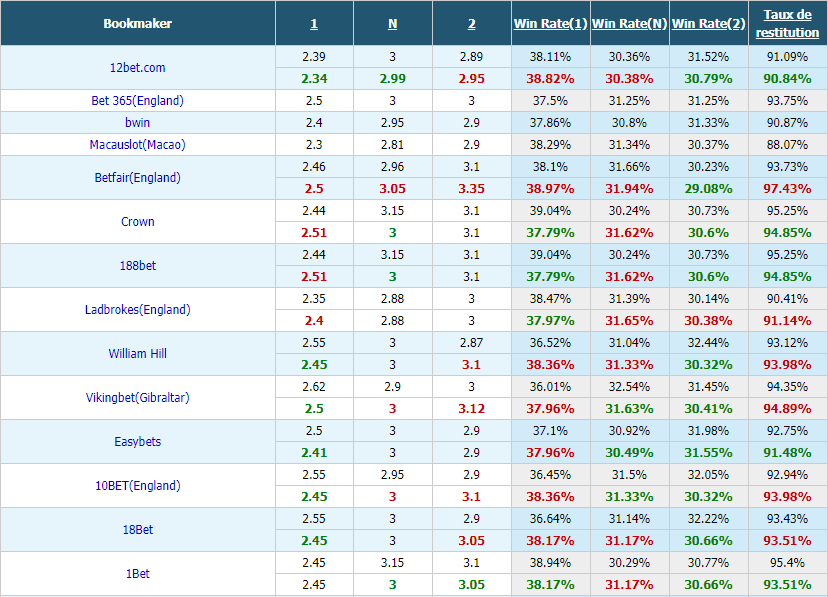Viewport: 828px width, 597px height.
Task: Click 1Bet win rate 38.94%
Action: [x=550, y=563]
